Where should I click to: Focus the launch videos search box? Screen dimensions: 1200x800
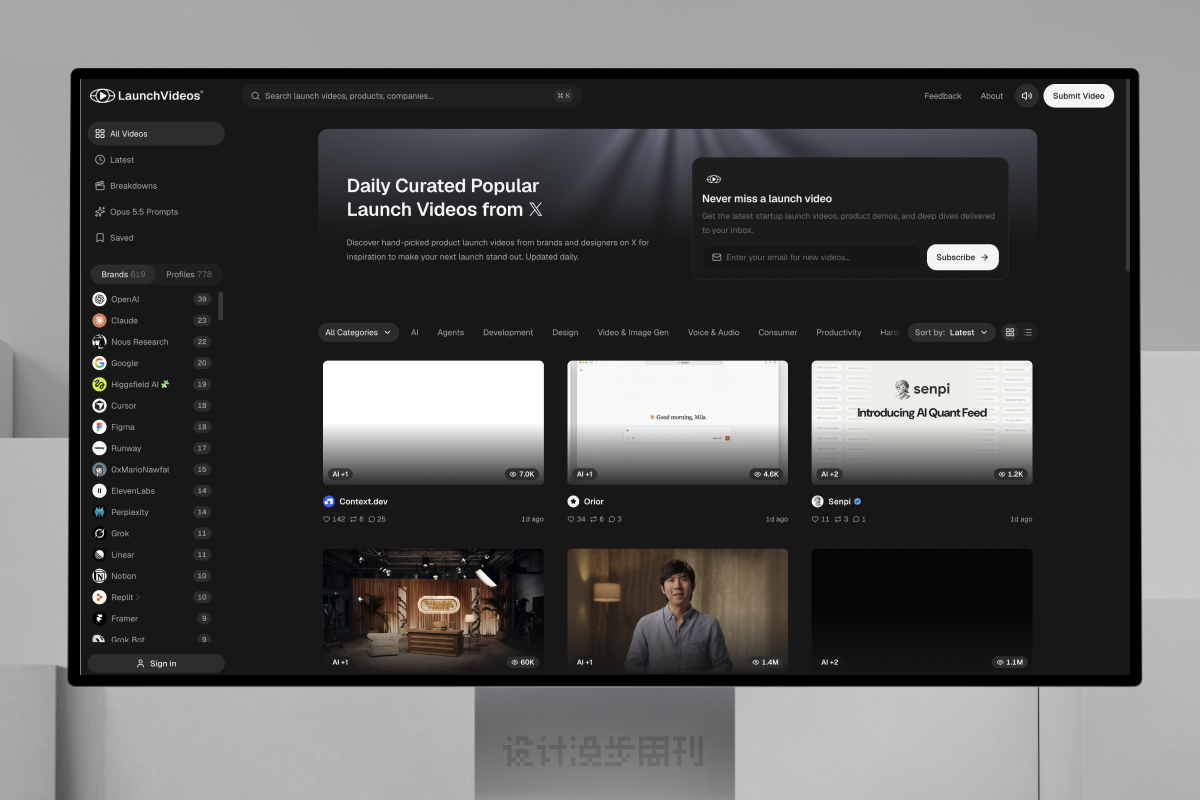(x=411, y=96)
